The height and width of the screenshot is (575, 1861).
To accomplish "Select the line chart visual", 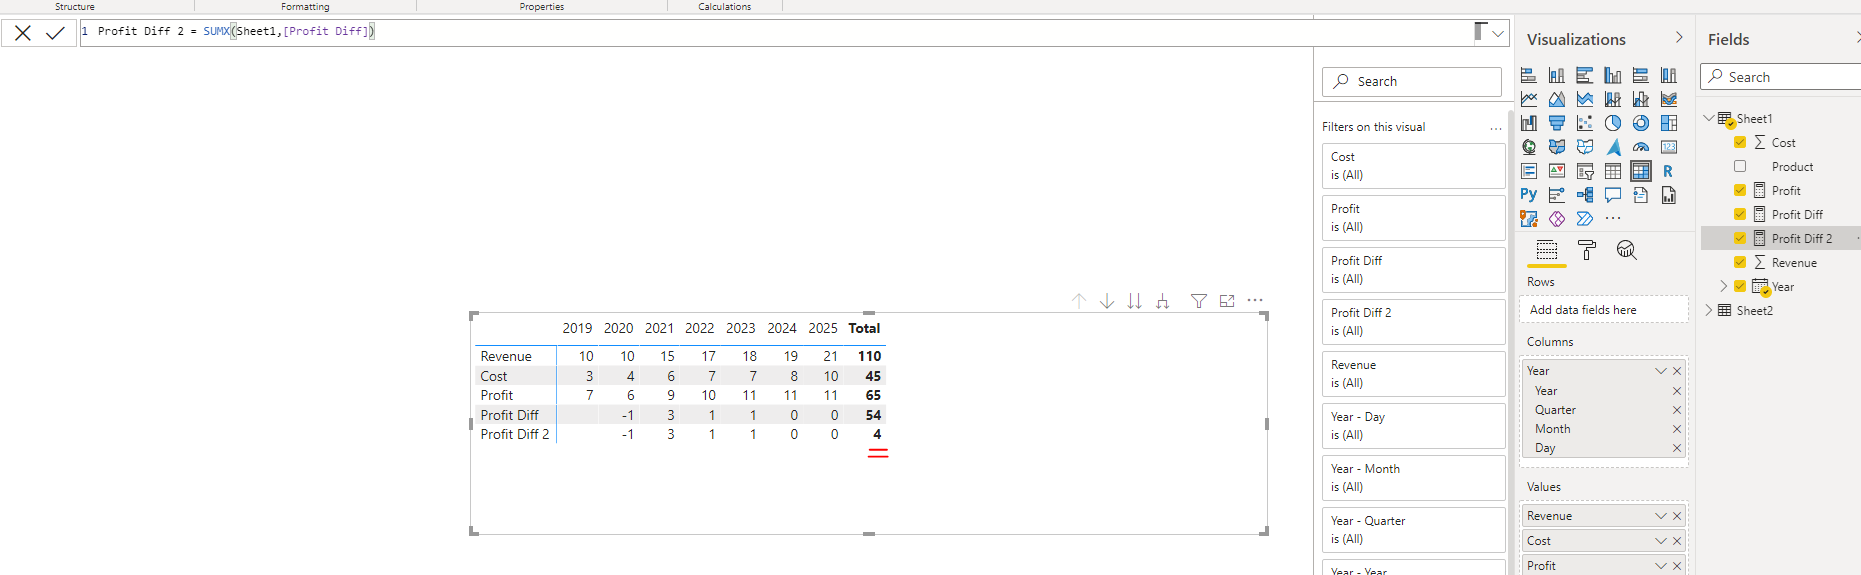I will point(1529,99).
